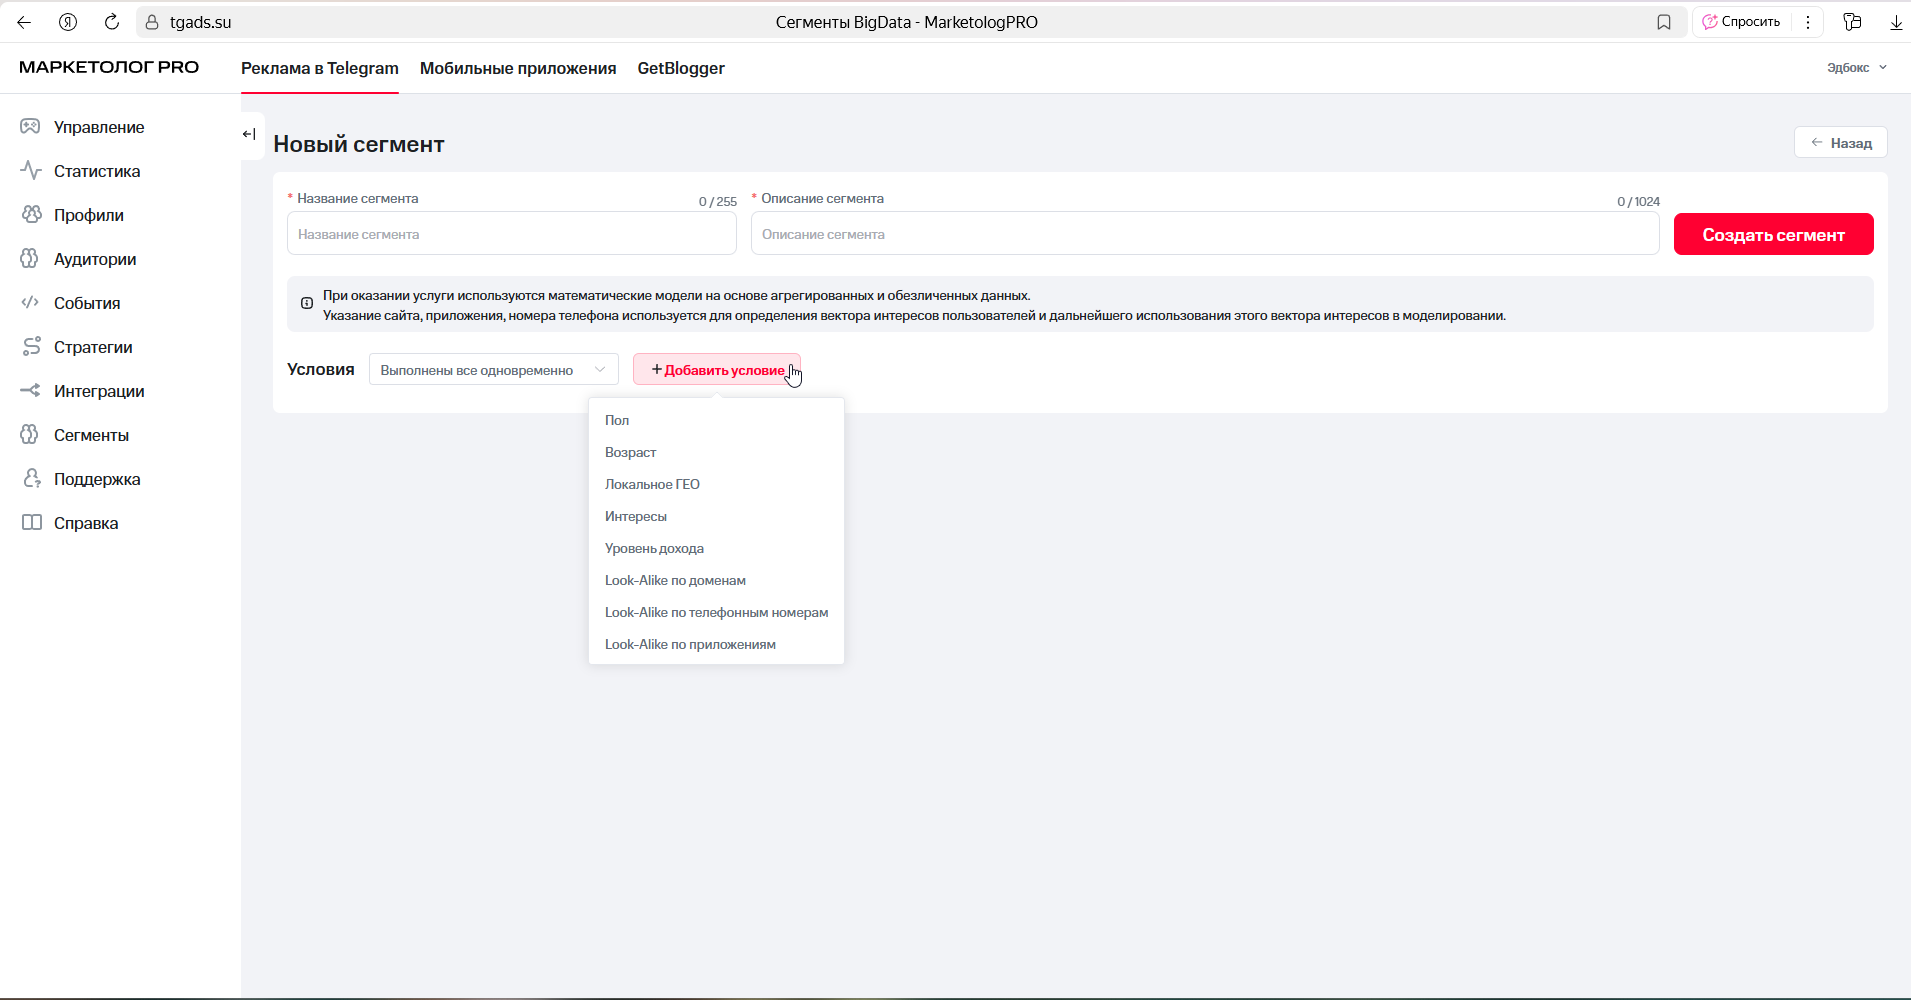Click the Профили people icon
Viewport: 1911px width, 1000px height.
[31, 215]
